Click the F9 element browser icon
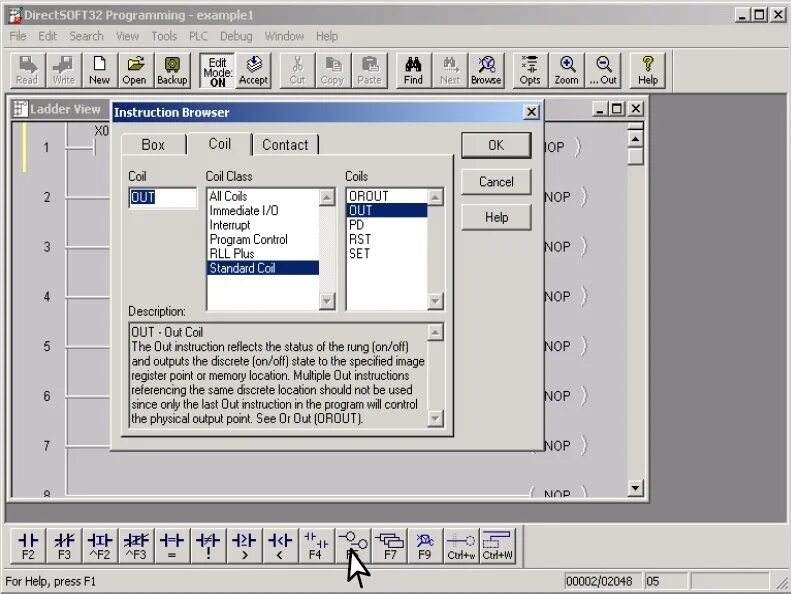This screenshot has width=792, height=594. 425,546
